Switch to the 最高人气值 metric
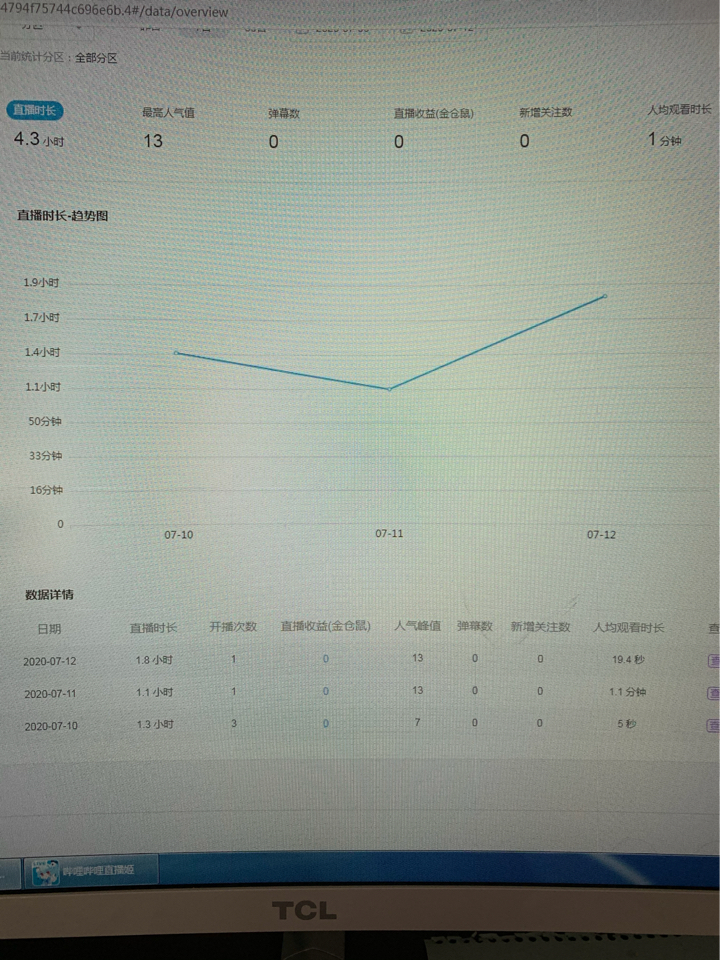 (x=168, y=113)
